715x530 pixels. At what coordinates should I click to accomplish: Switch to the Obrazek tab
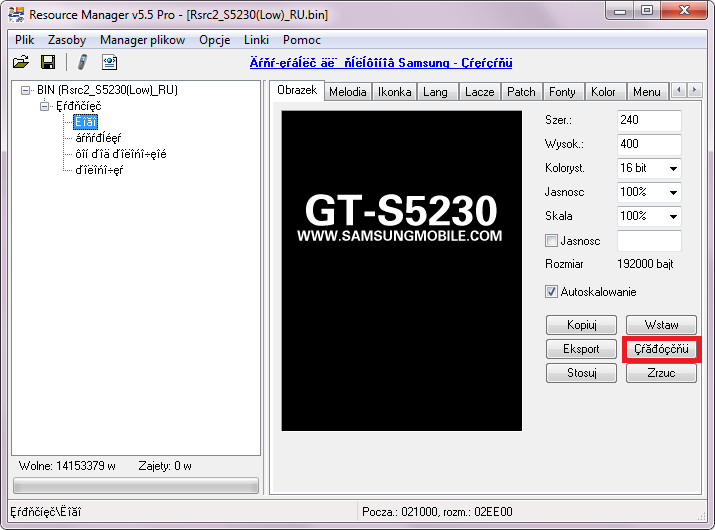[x=297, y=90]
